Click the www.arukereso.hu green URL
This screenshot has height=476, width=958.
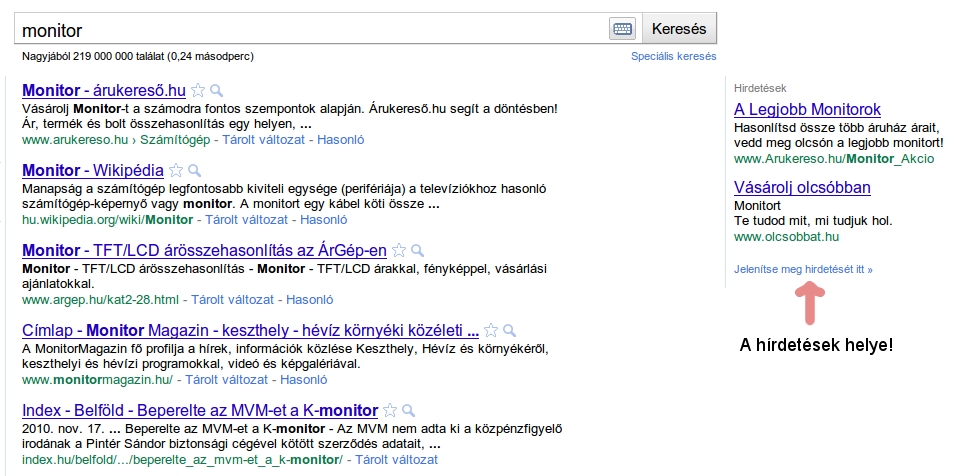pos(75,139)
